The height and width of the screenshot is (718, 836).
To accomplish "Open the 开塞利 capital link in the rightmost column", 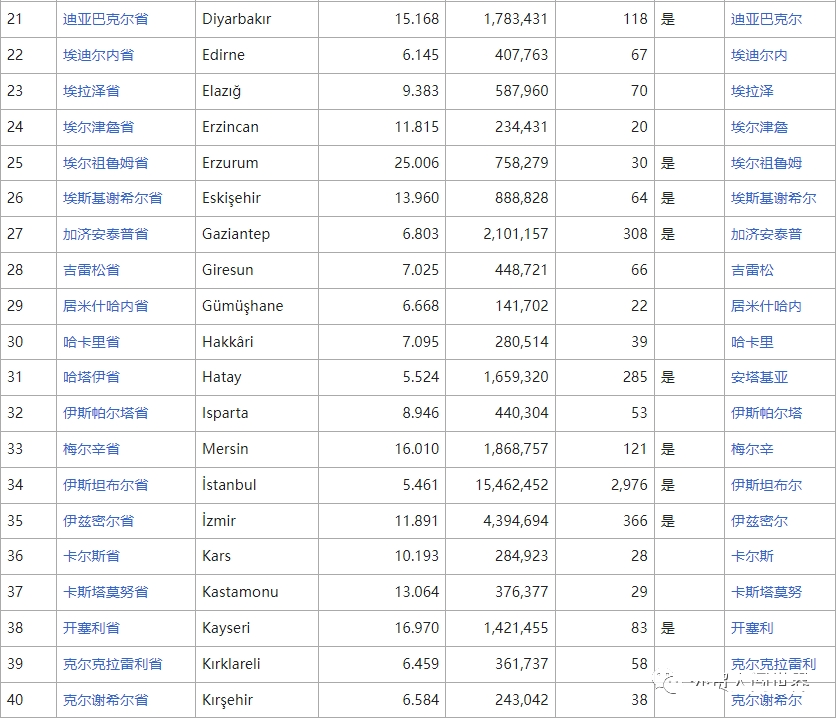I will coord(752,628).
